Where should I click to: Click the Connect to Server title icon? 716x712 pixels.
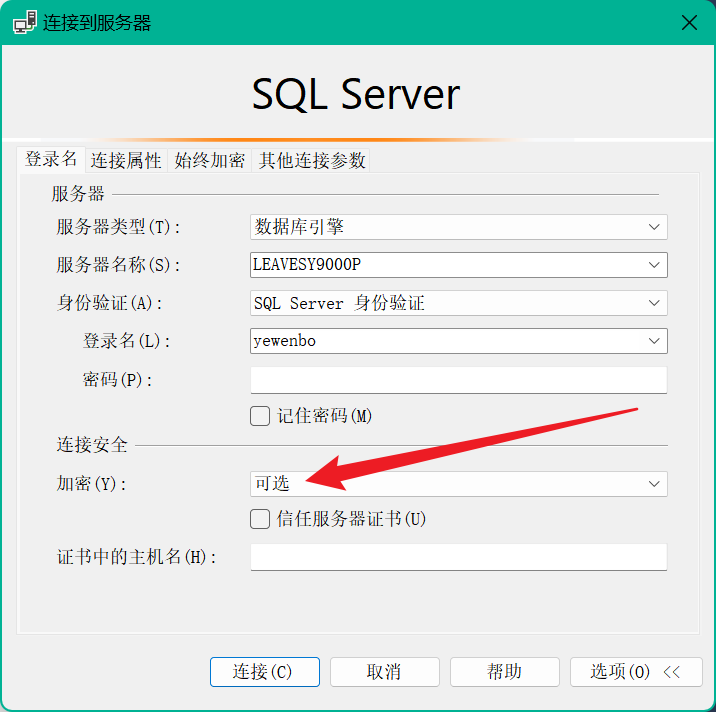pyautogui.click(x=25, y=22)
